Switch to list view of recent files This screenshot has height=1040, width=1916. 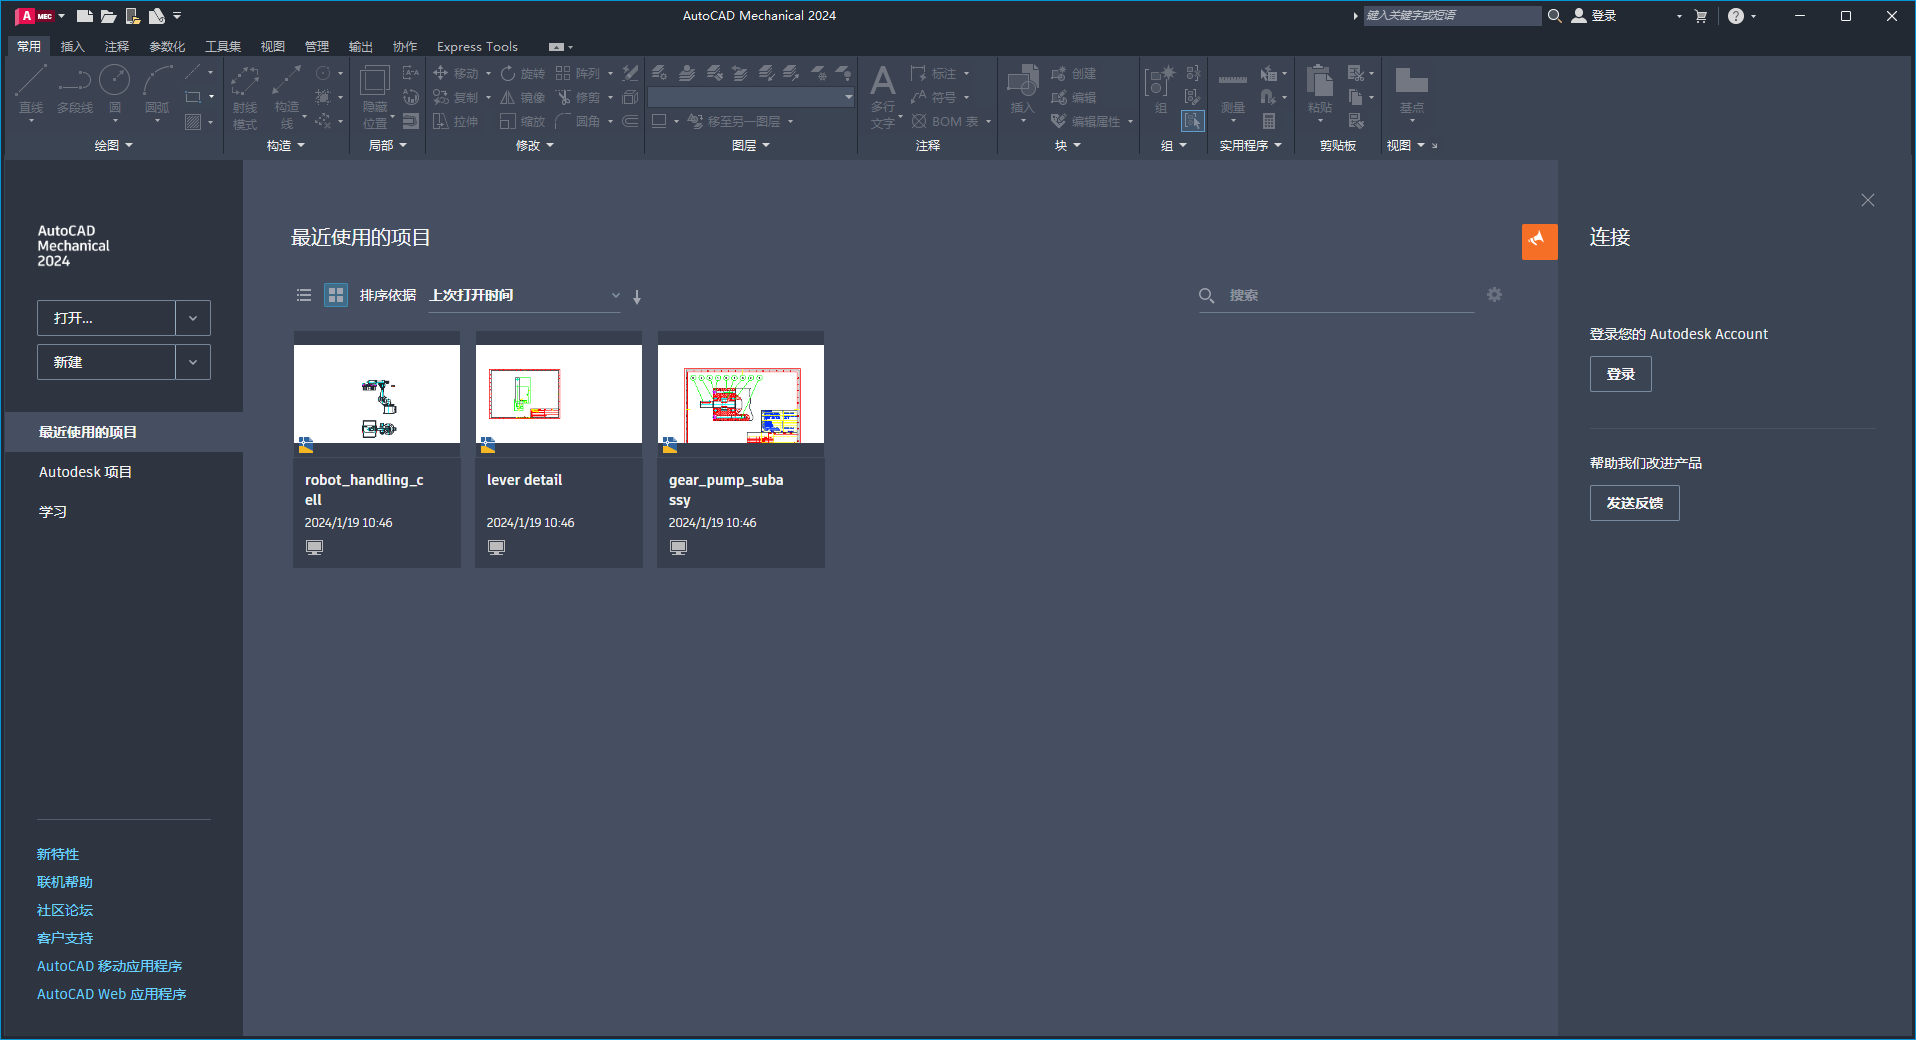pos(303,295)
